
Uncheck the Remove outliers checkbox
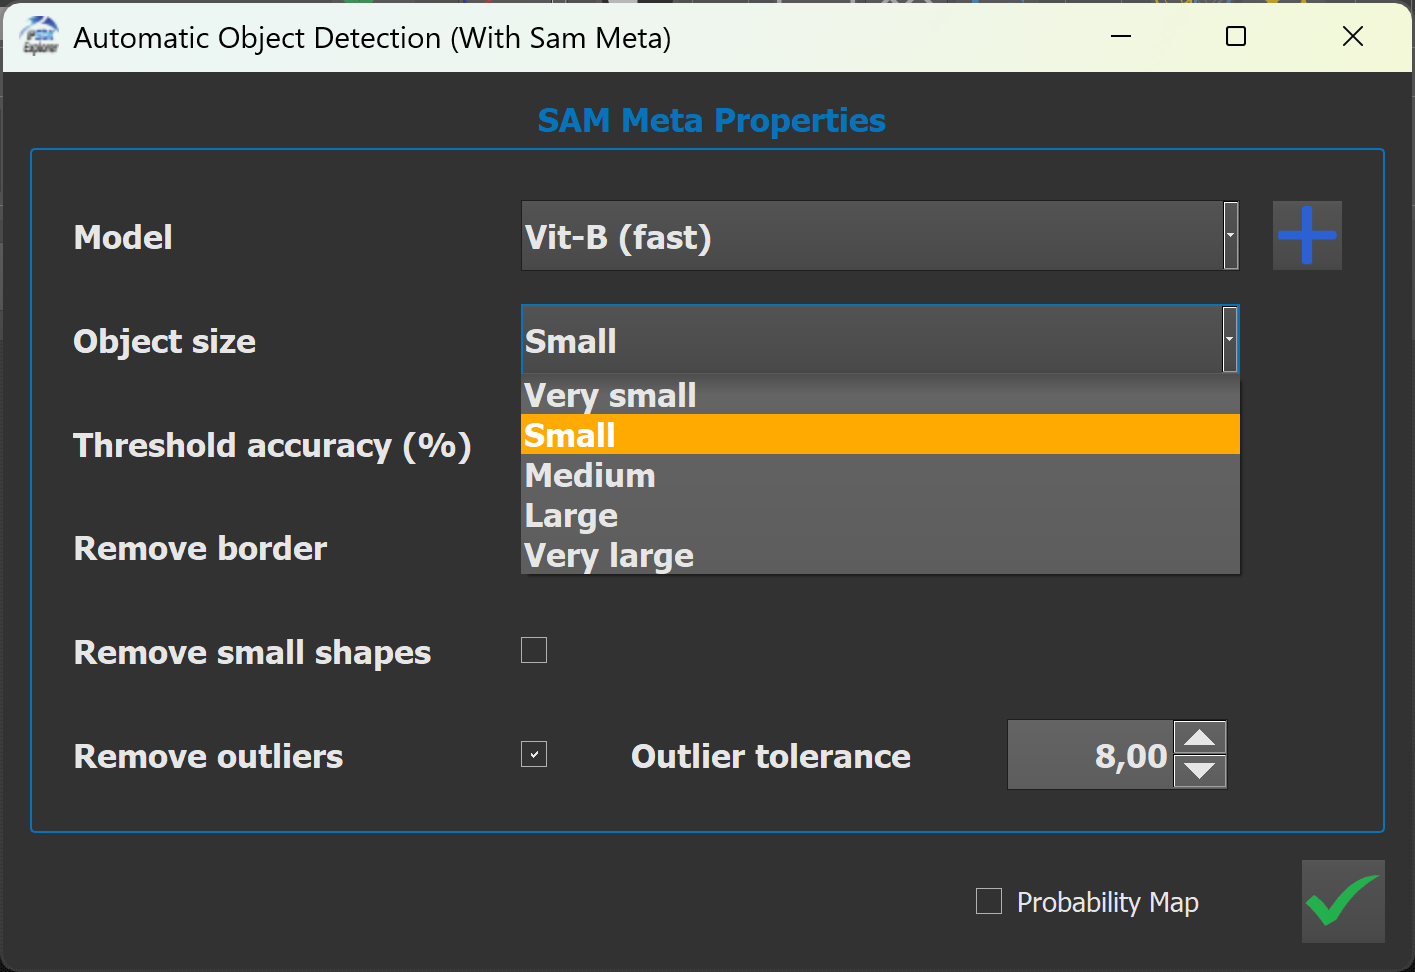533,754
